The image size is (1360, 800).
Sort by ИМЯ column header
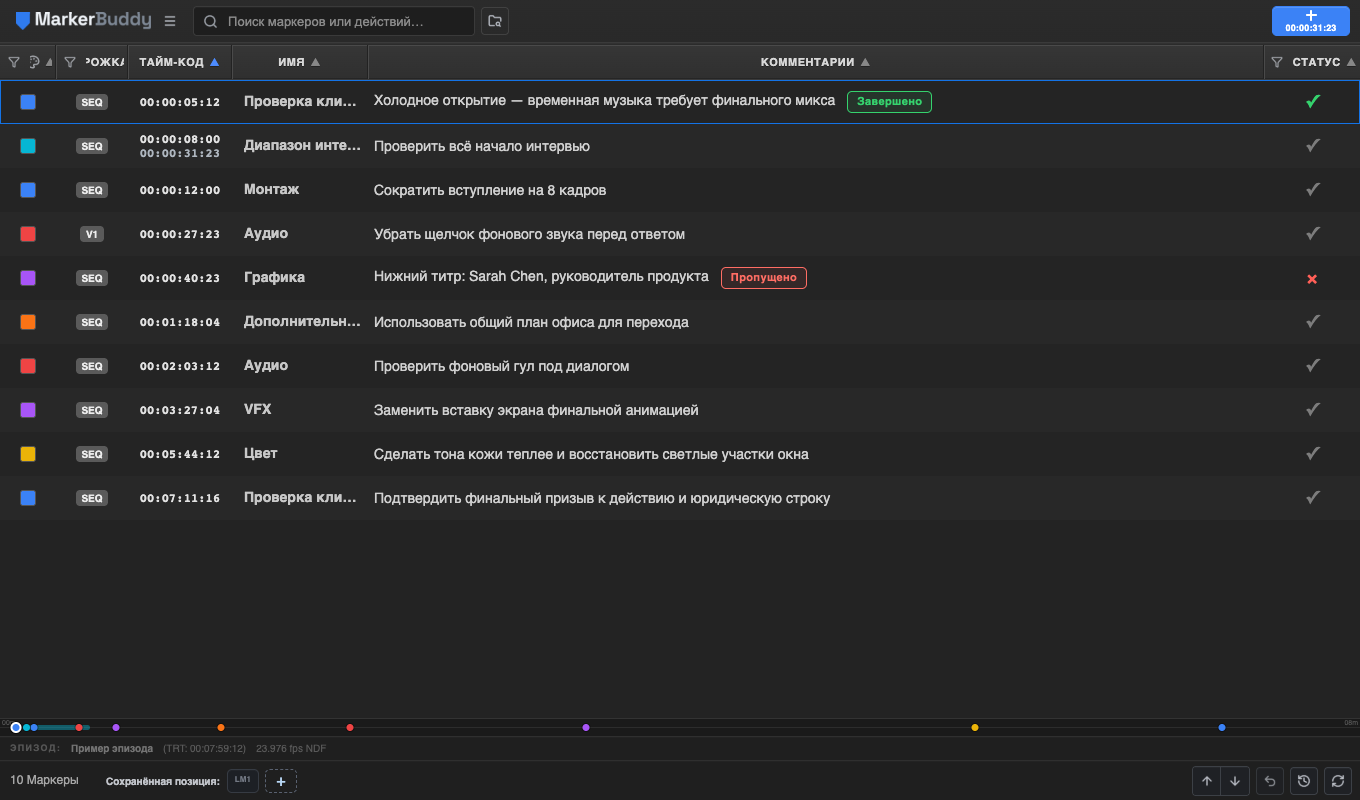coord(300,62)
